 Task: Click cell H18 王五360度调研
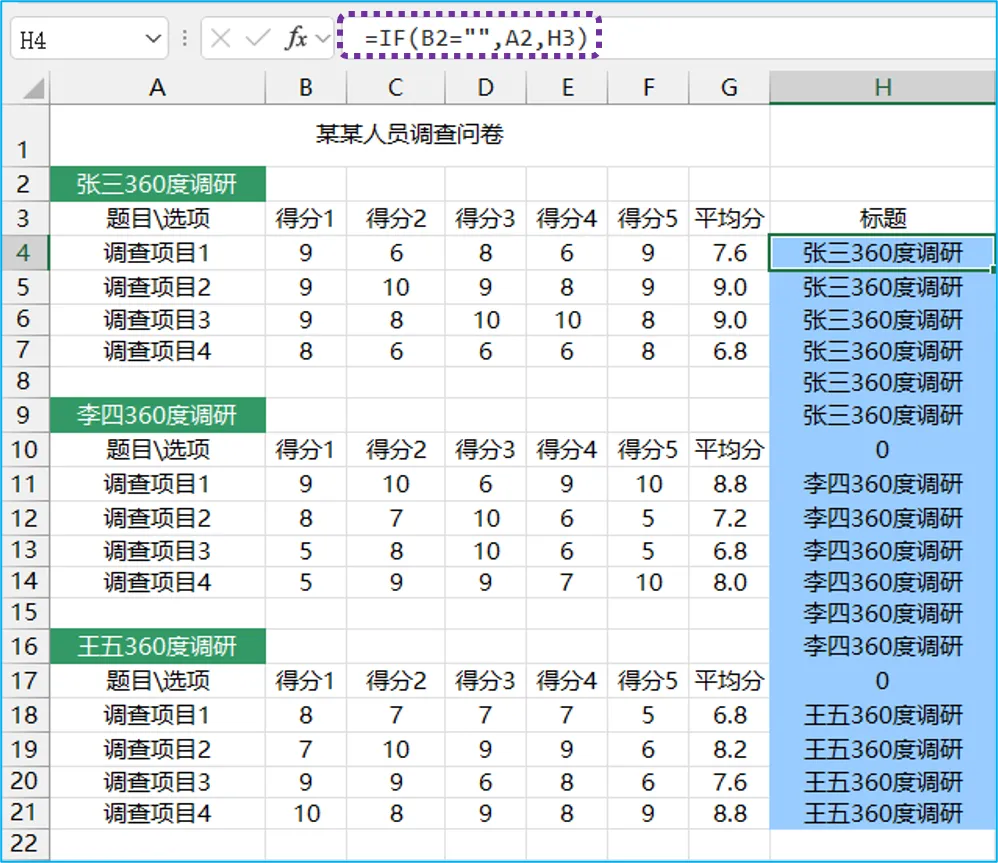click(882, 715)
